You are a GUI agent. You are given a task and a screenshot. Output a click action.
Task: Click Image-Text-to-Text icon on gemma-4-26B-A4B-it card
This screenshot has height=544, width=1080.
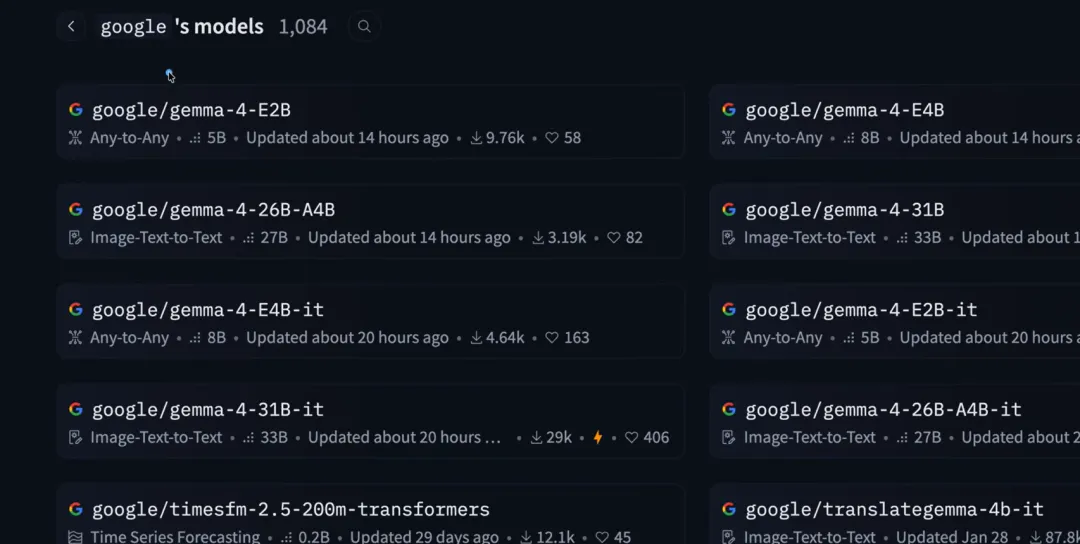click(728, 437)
